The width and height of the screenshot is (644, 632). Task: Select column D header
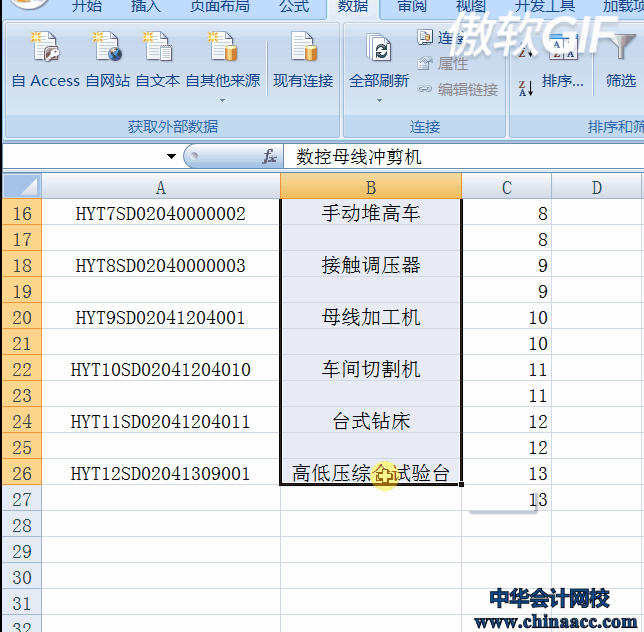click(x=596, y=187)
